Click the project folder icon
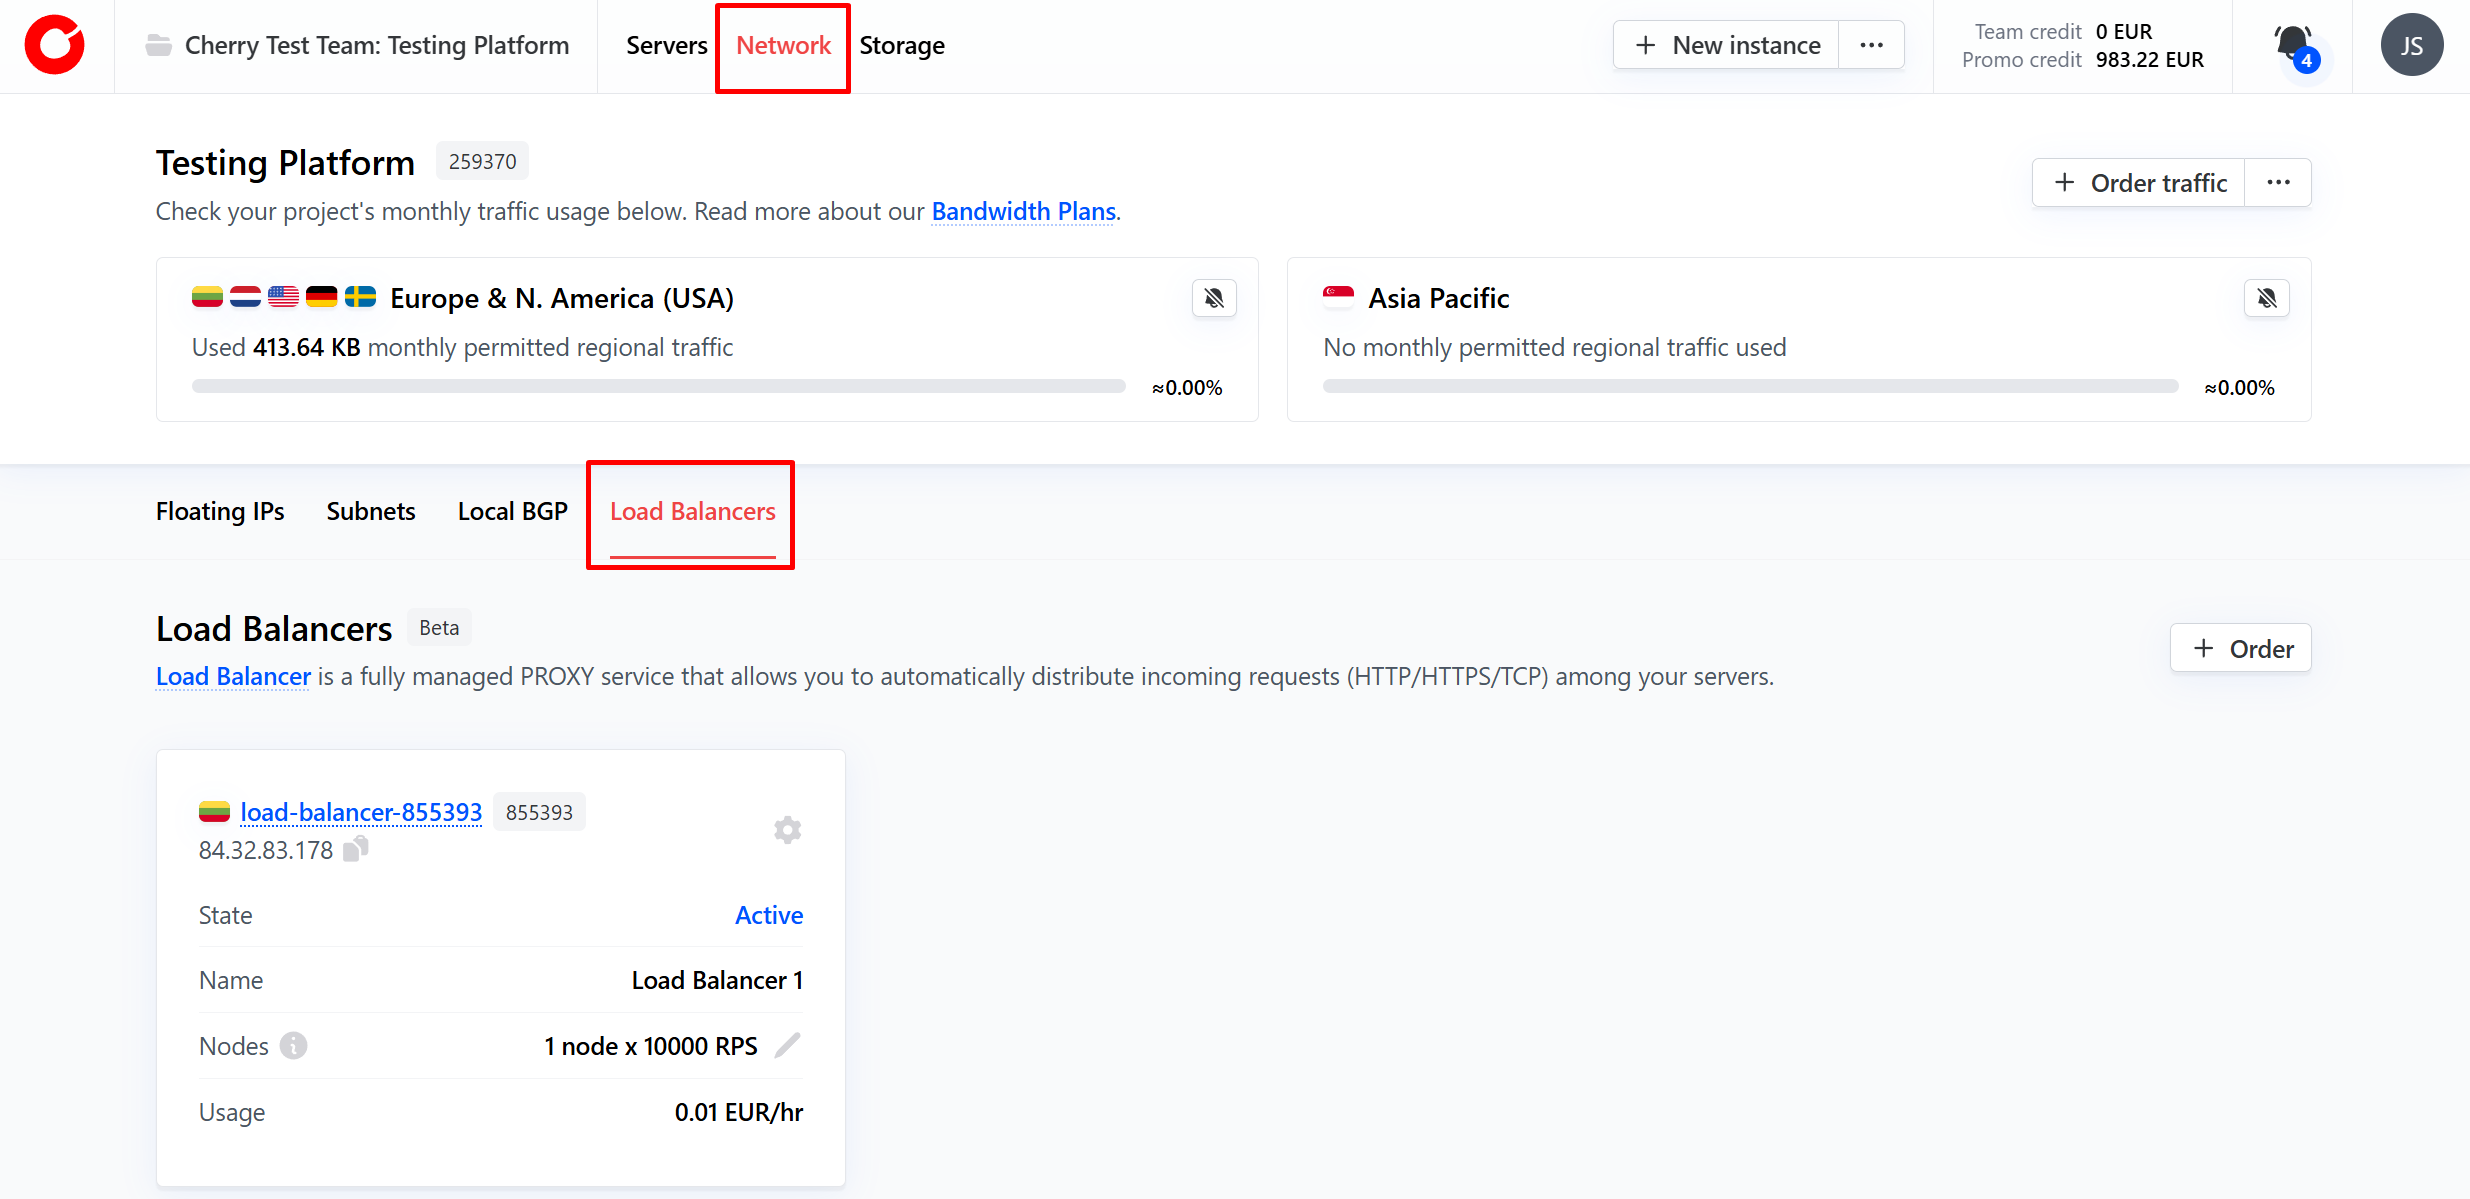 click(x=158, y=45)
